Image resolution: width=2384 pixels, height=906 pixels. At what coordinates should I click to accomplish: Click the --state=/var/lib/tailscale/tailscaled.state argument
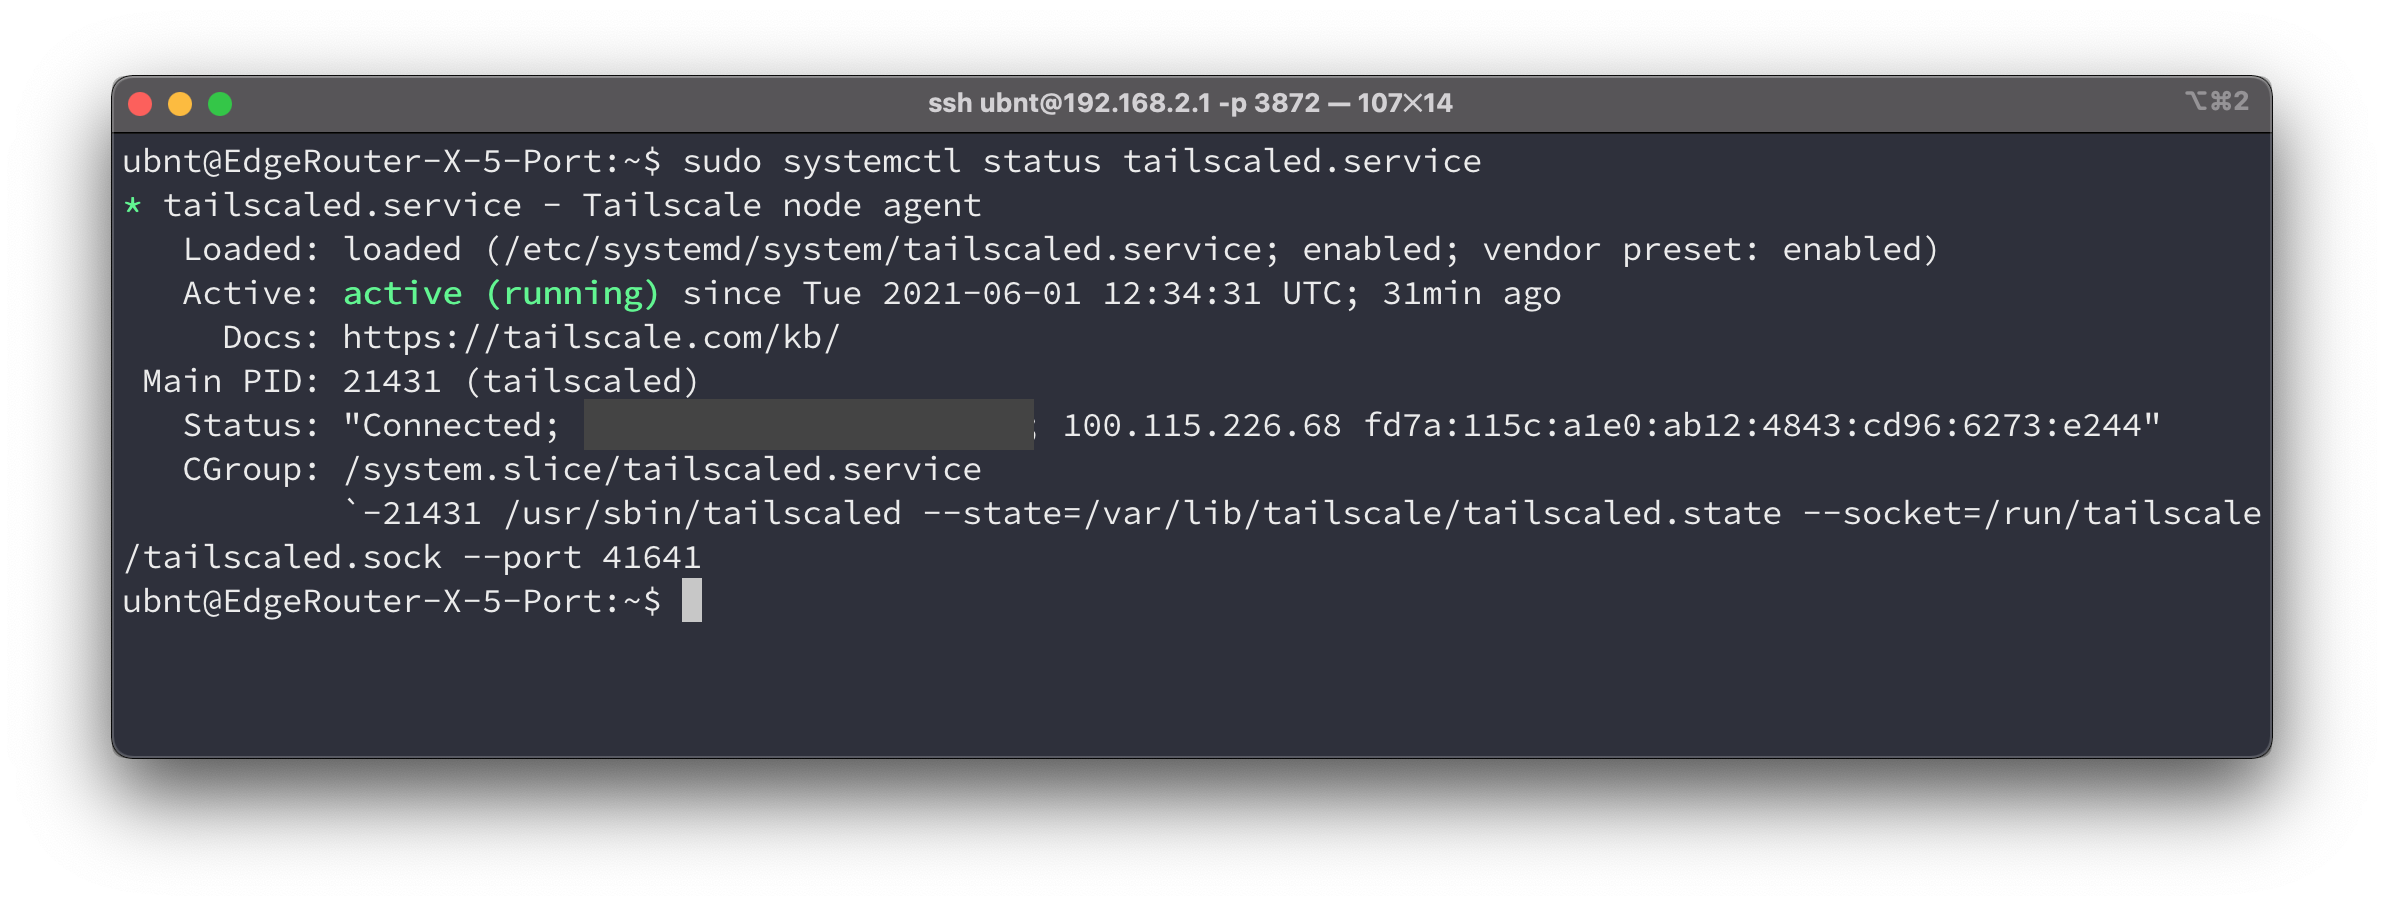pyautogui.click(x=1351, y=514)
